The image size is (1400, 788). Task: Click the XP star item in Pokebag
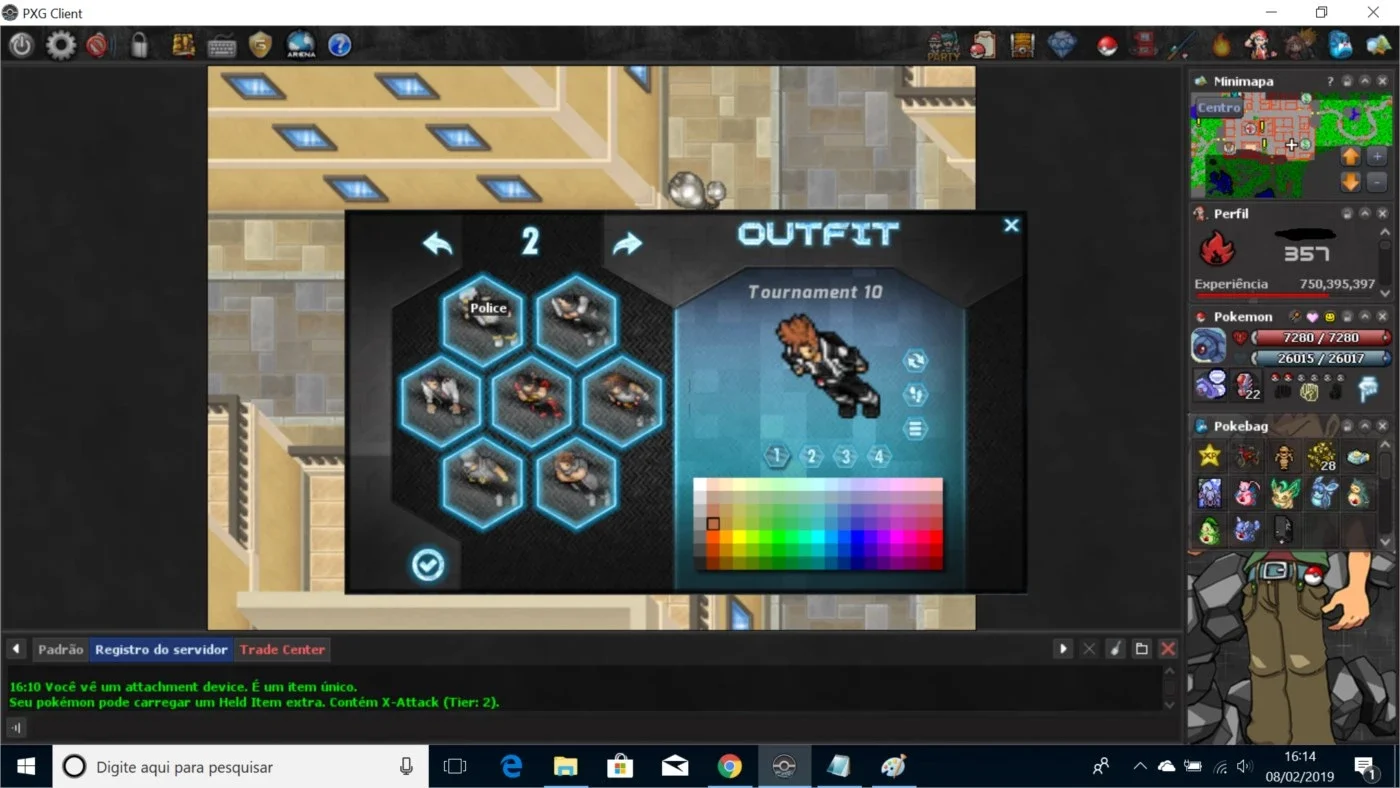click(x=1210, y=457)
